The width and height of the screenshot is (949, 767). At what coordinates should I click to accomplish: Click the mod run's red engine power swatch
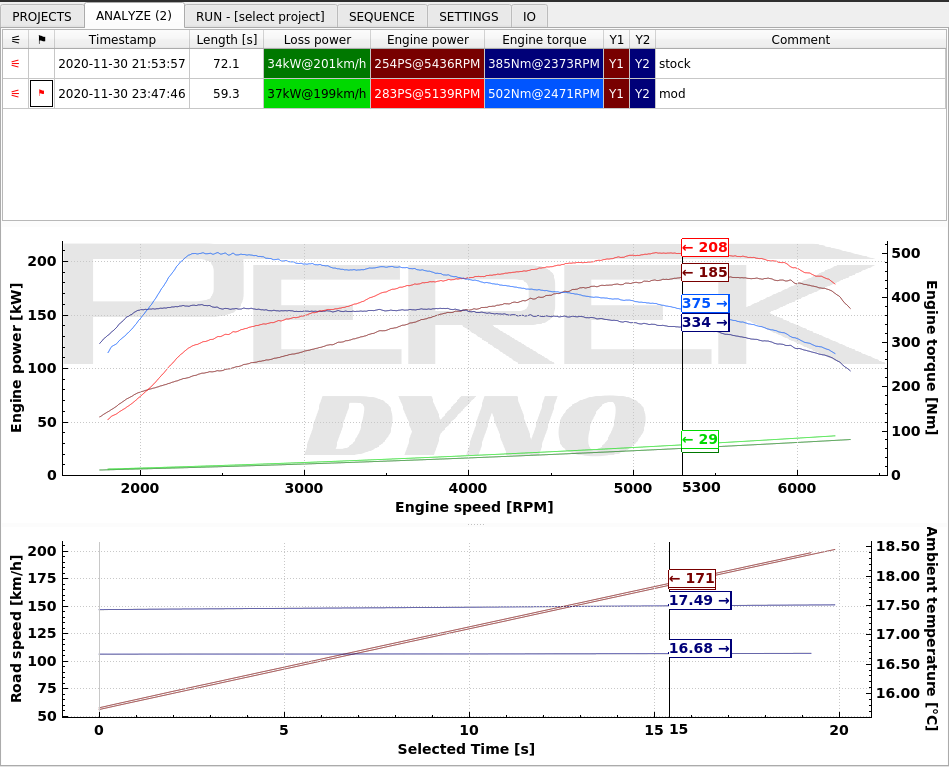pyautogui.click(x=427, y=94)
